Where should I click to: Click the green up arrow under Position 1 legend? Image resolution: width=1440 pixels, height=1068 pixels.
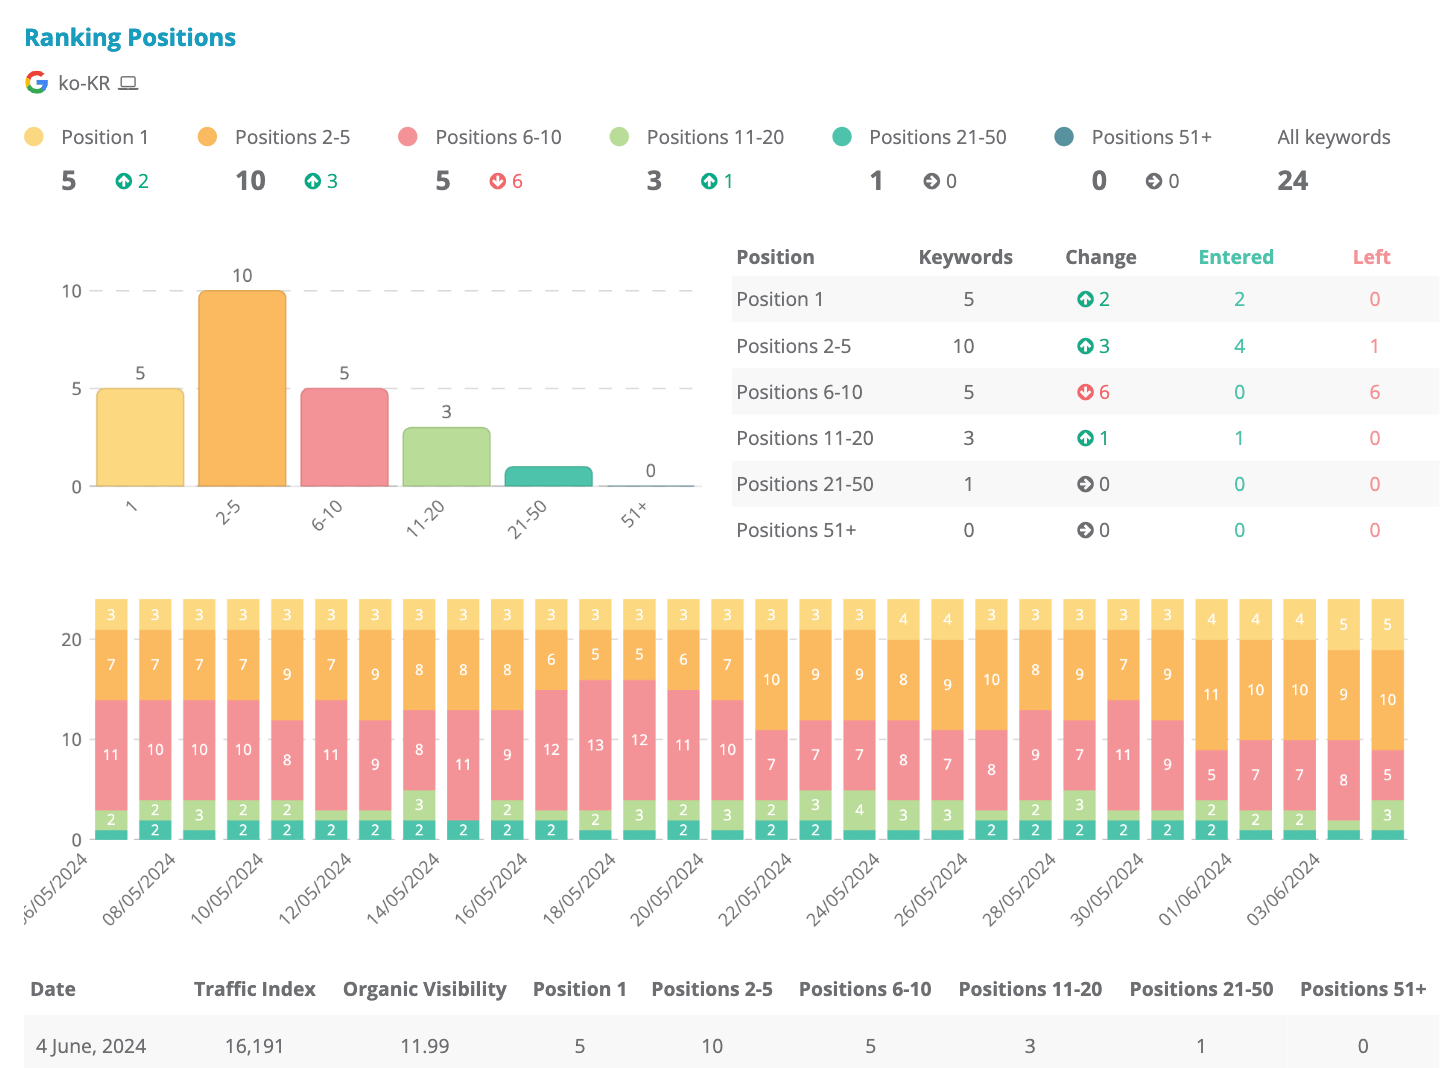(124, 181)
